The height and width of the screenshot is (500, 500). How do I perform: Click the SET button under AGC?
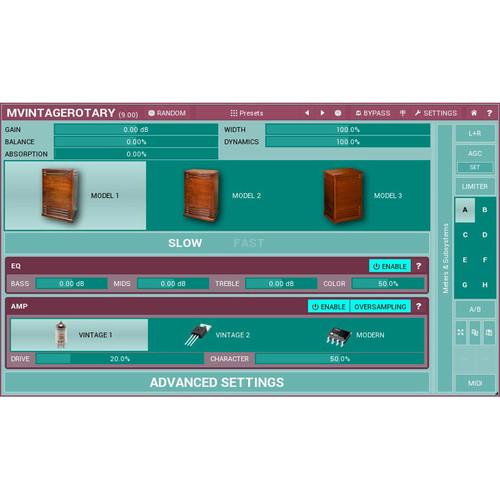point(475,167)
